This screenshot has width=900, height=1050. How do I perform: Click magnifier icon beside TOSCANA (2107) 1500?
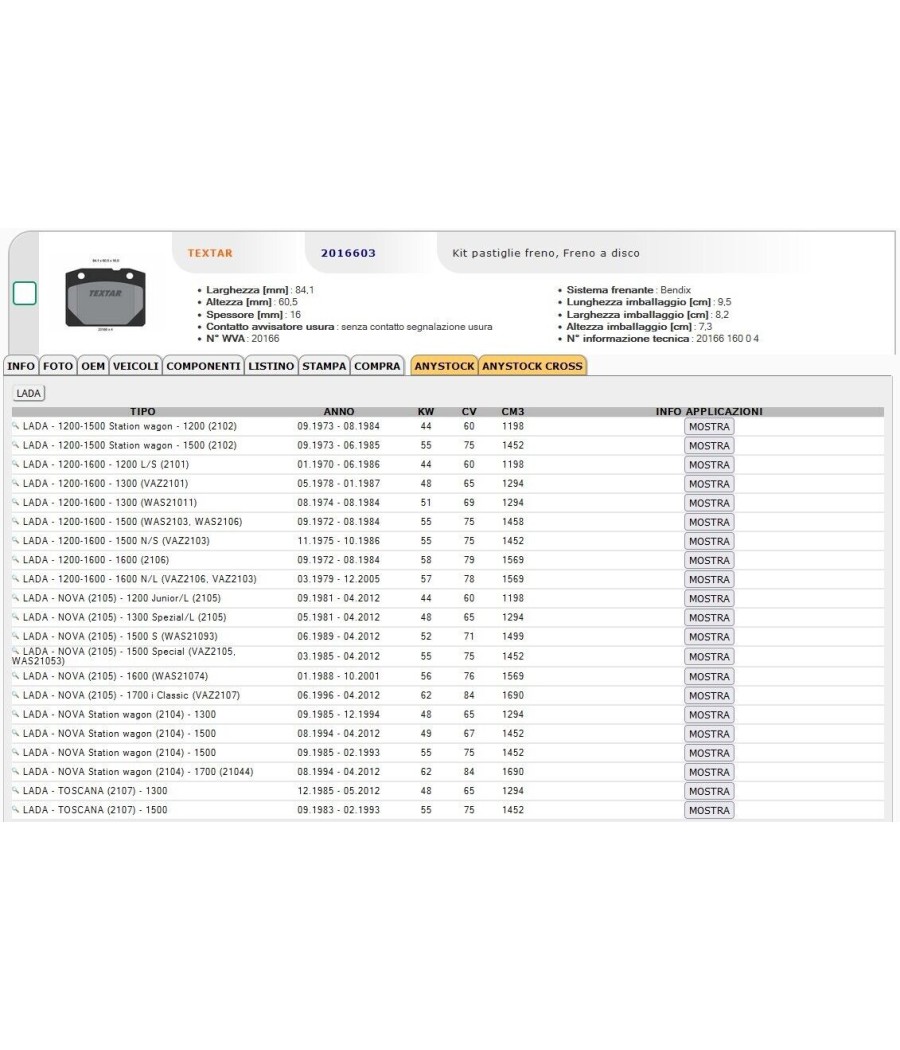(x=16, y=809)
